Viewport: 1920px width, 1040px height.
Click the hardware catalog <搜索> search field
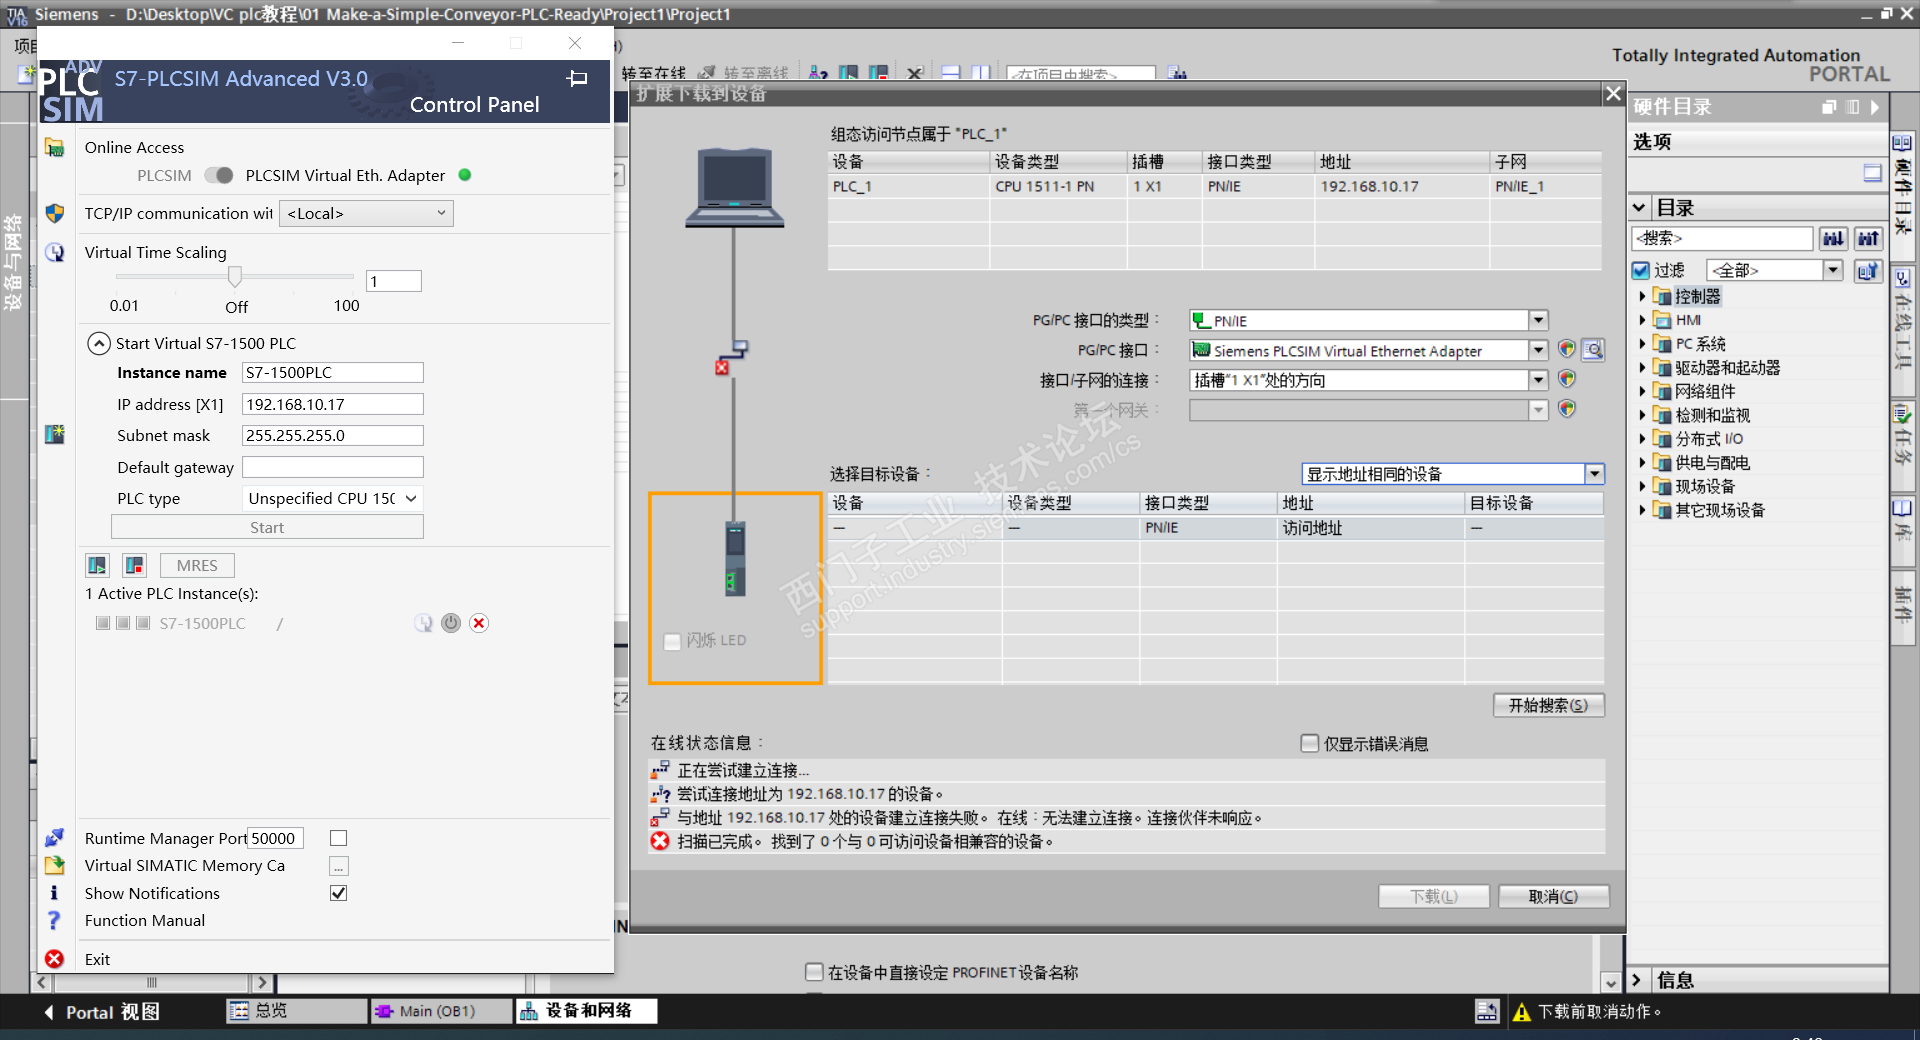click(1722, 238)
